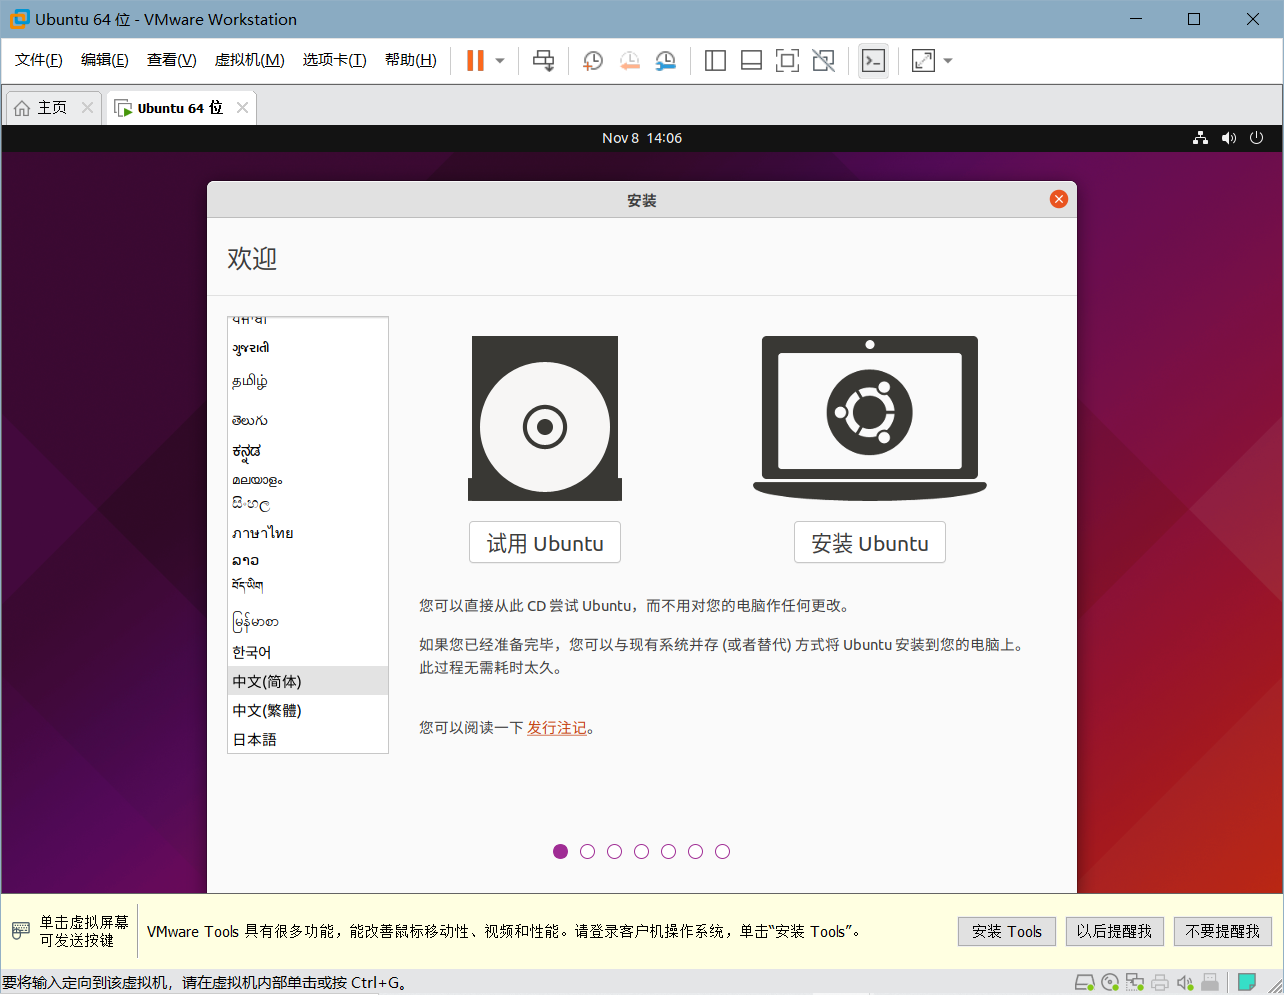Click the 以后提醒我 button
This screenshot has height=995, width=1284.
click(x=1114, y=931)
